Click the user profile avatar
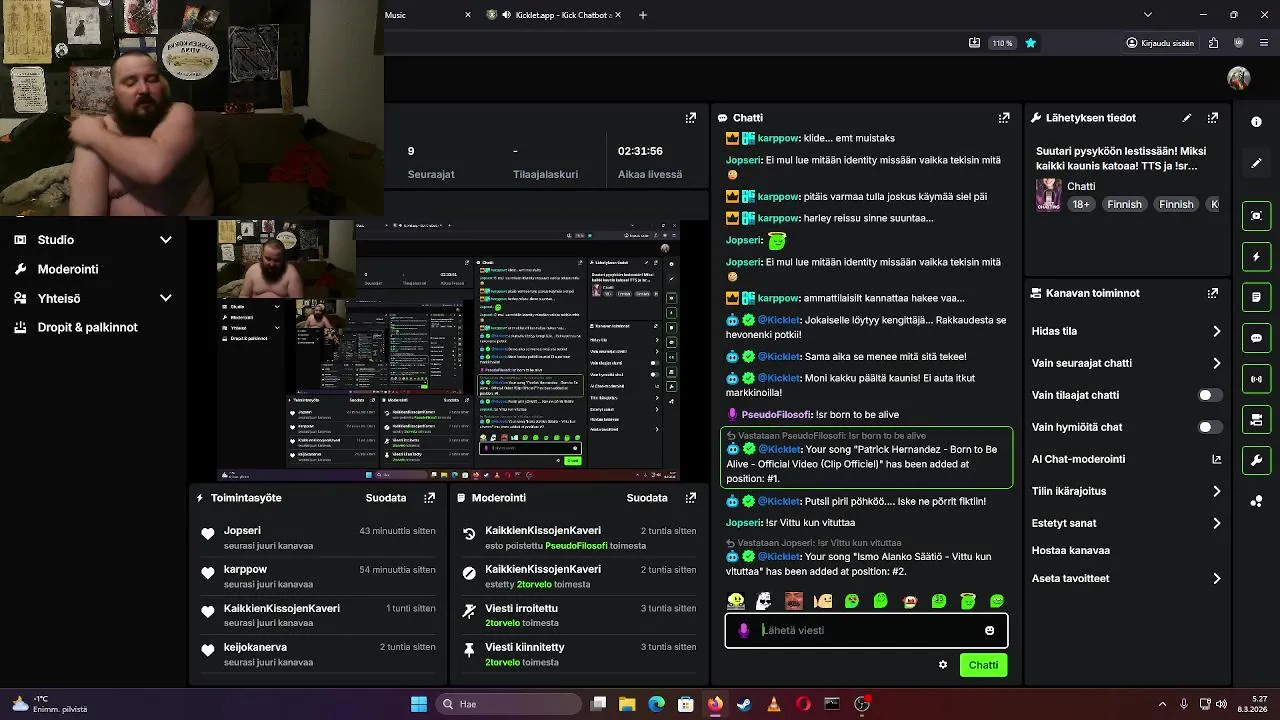This screenshot has width=1280, height=720. (x=1239, y=78)
